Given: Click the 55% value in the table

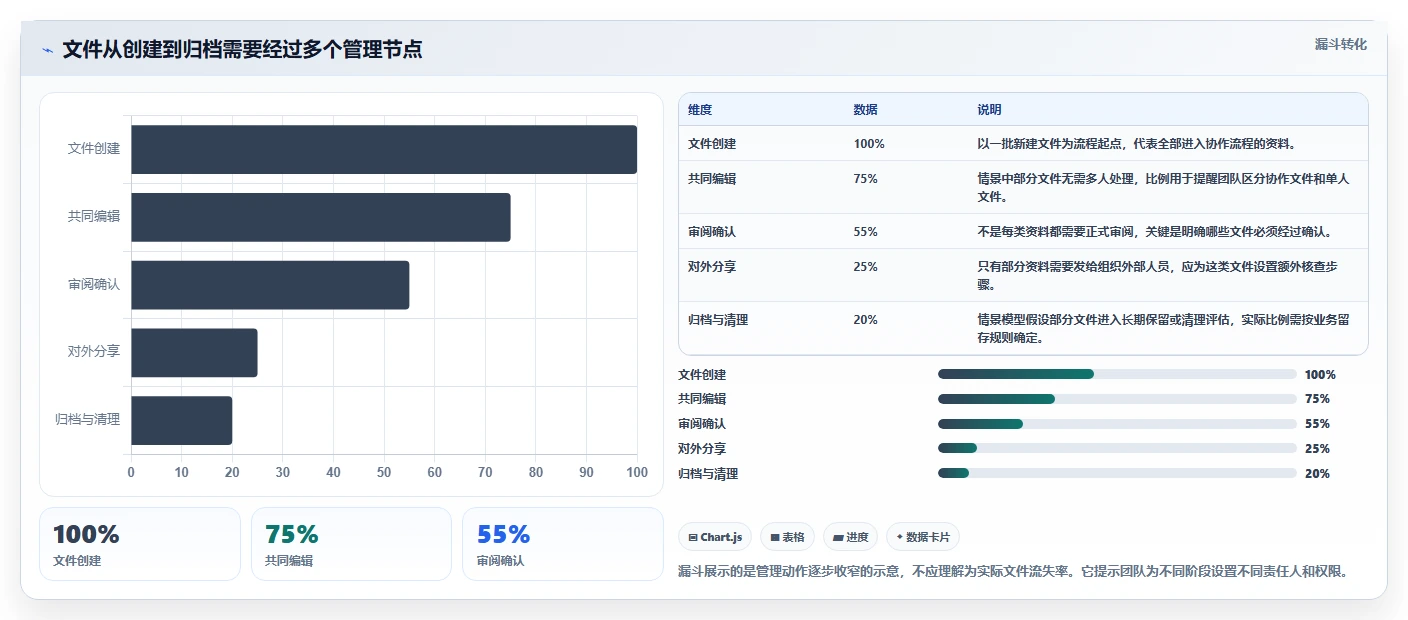Looking at the screenshot, I should click(x=865, y=232).
